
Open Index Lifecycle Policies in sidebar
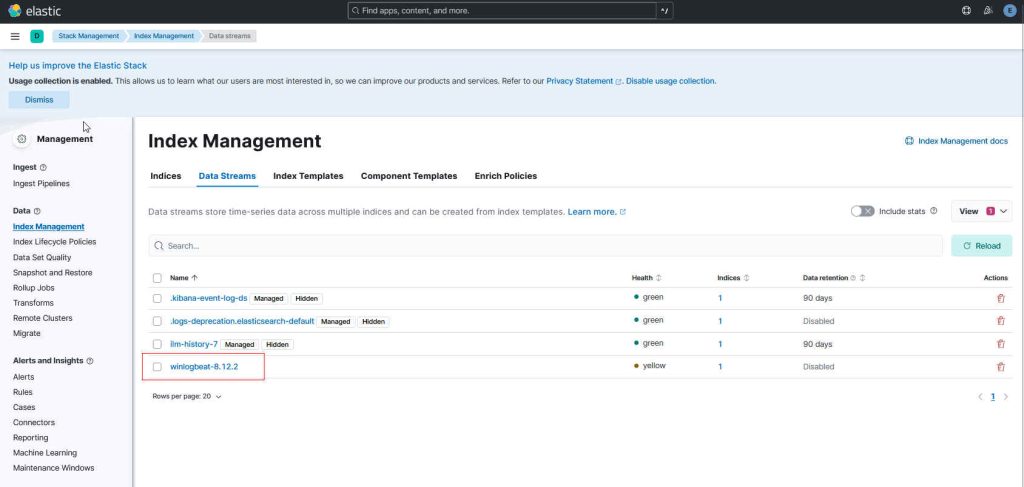point(55,242)
